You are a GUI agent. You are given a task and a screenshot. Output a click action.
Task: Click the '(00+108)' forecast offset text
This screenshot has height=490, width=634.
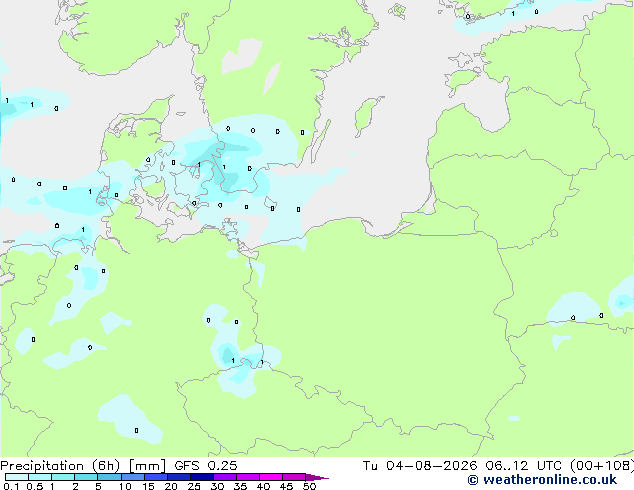[602, 466]
